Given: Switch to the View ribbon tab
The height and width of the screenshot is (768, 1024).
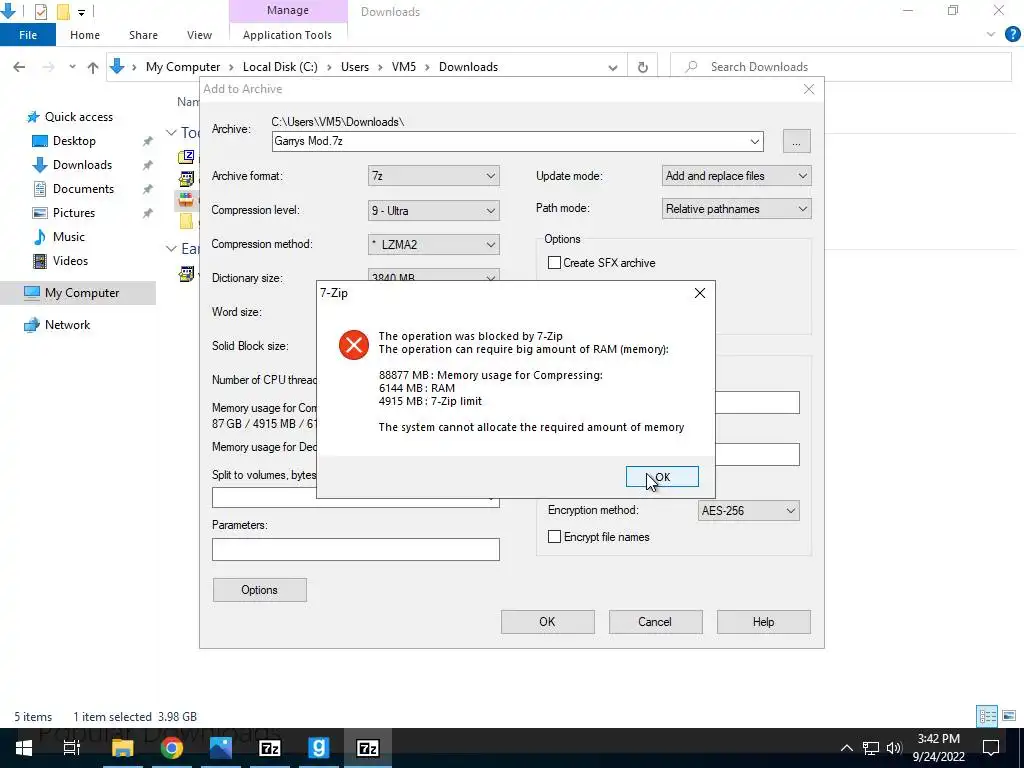Looking at the screenshot, I should click(199, 35).
